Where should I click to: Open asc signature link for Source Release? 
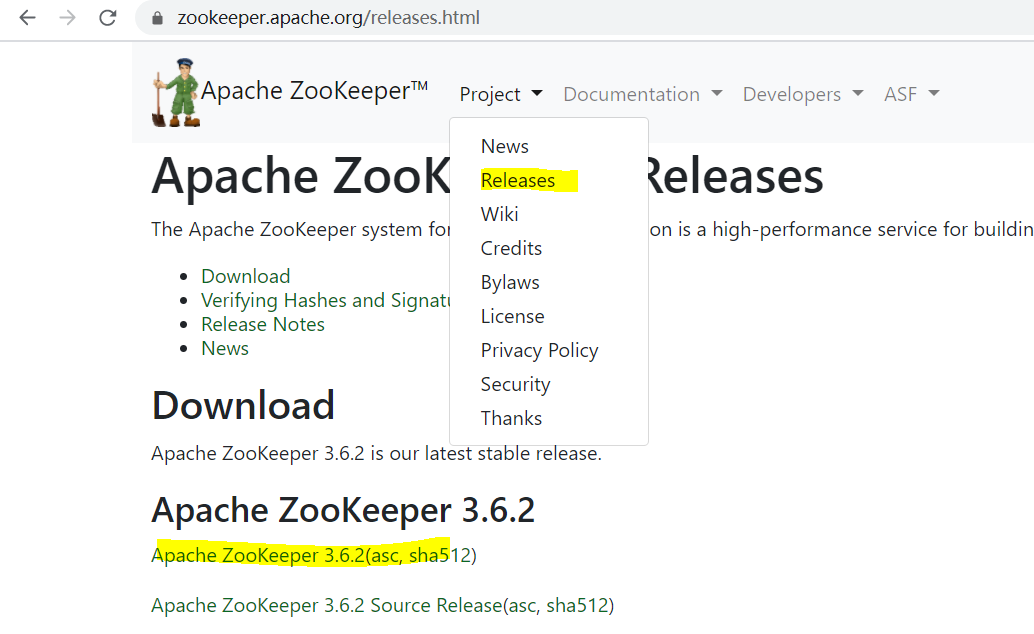click(x=522, y=605)
